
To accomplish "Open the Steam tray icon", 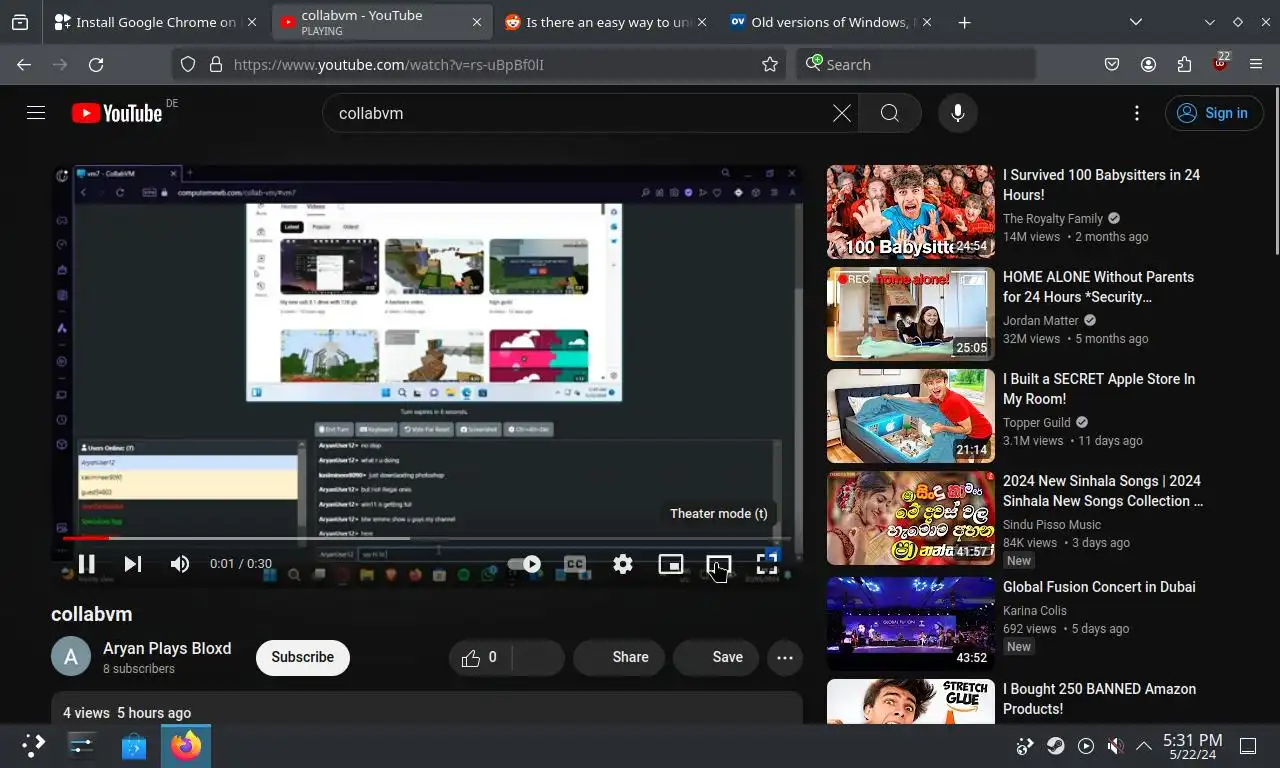I will [x=1055, y=746].
